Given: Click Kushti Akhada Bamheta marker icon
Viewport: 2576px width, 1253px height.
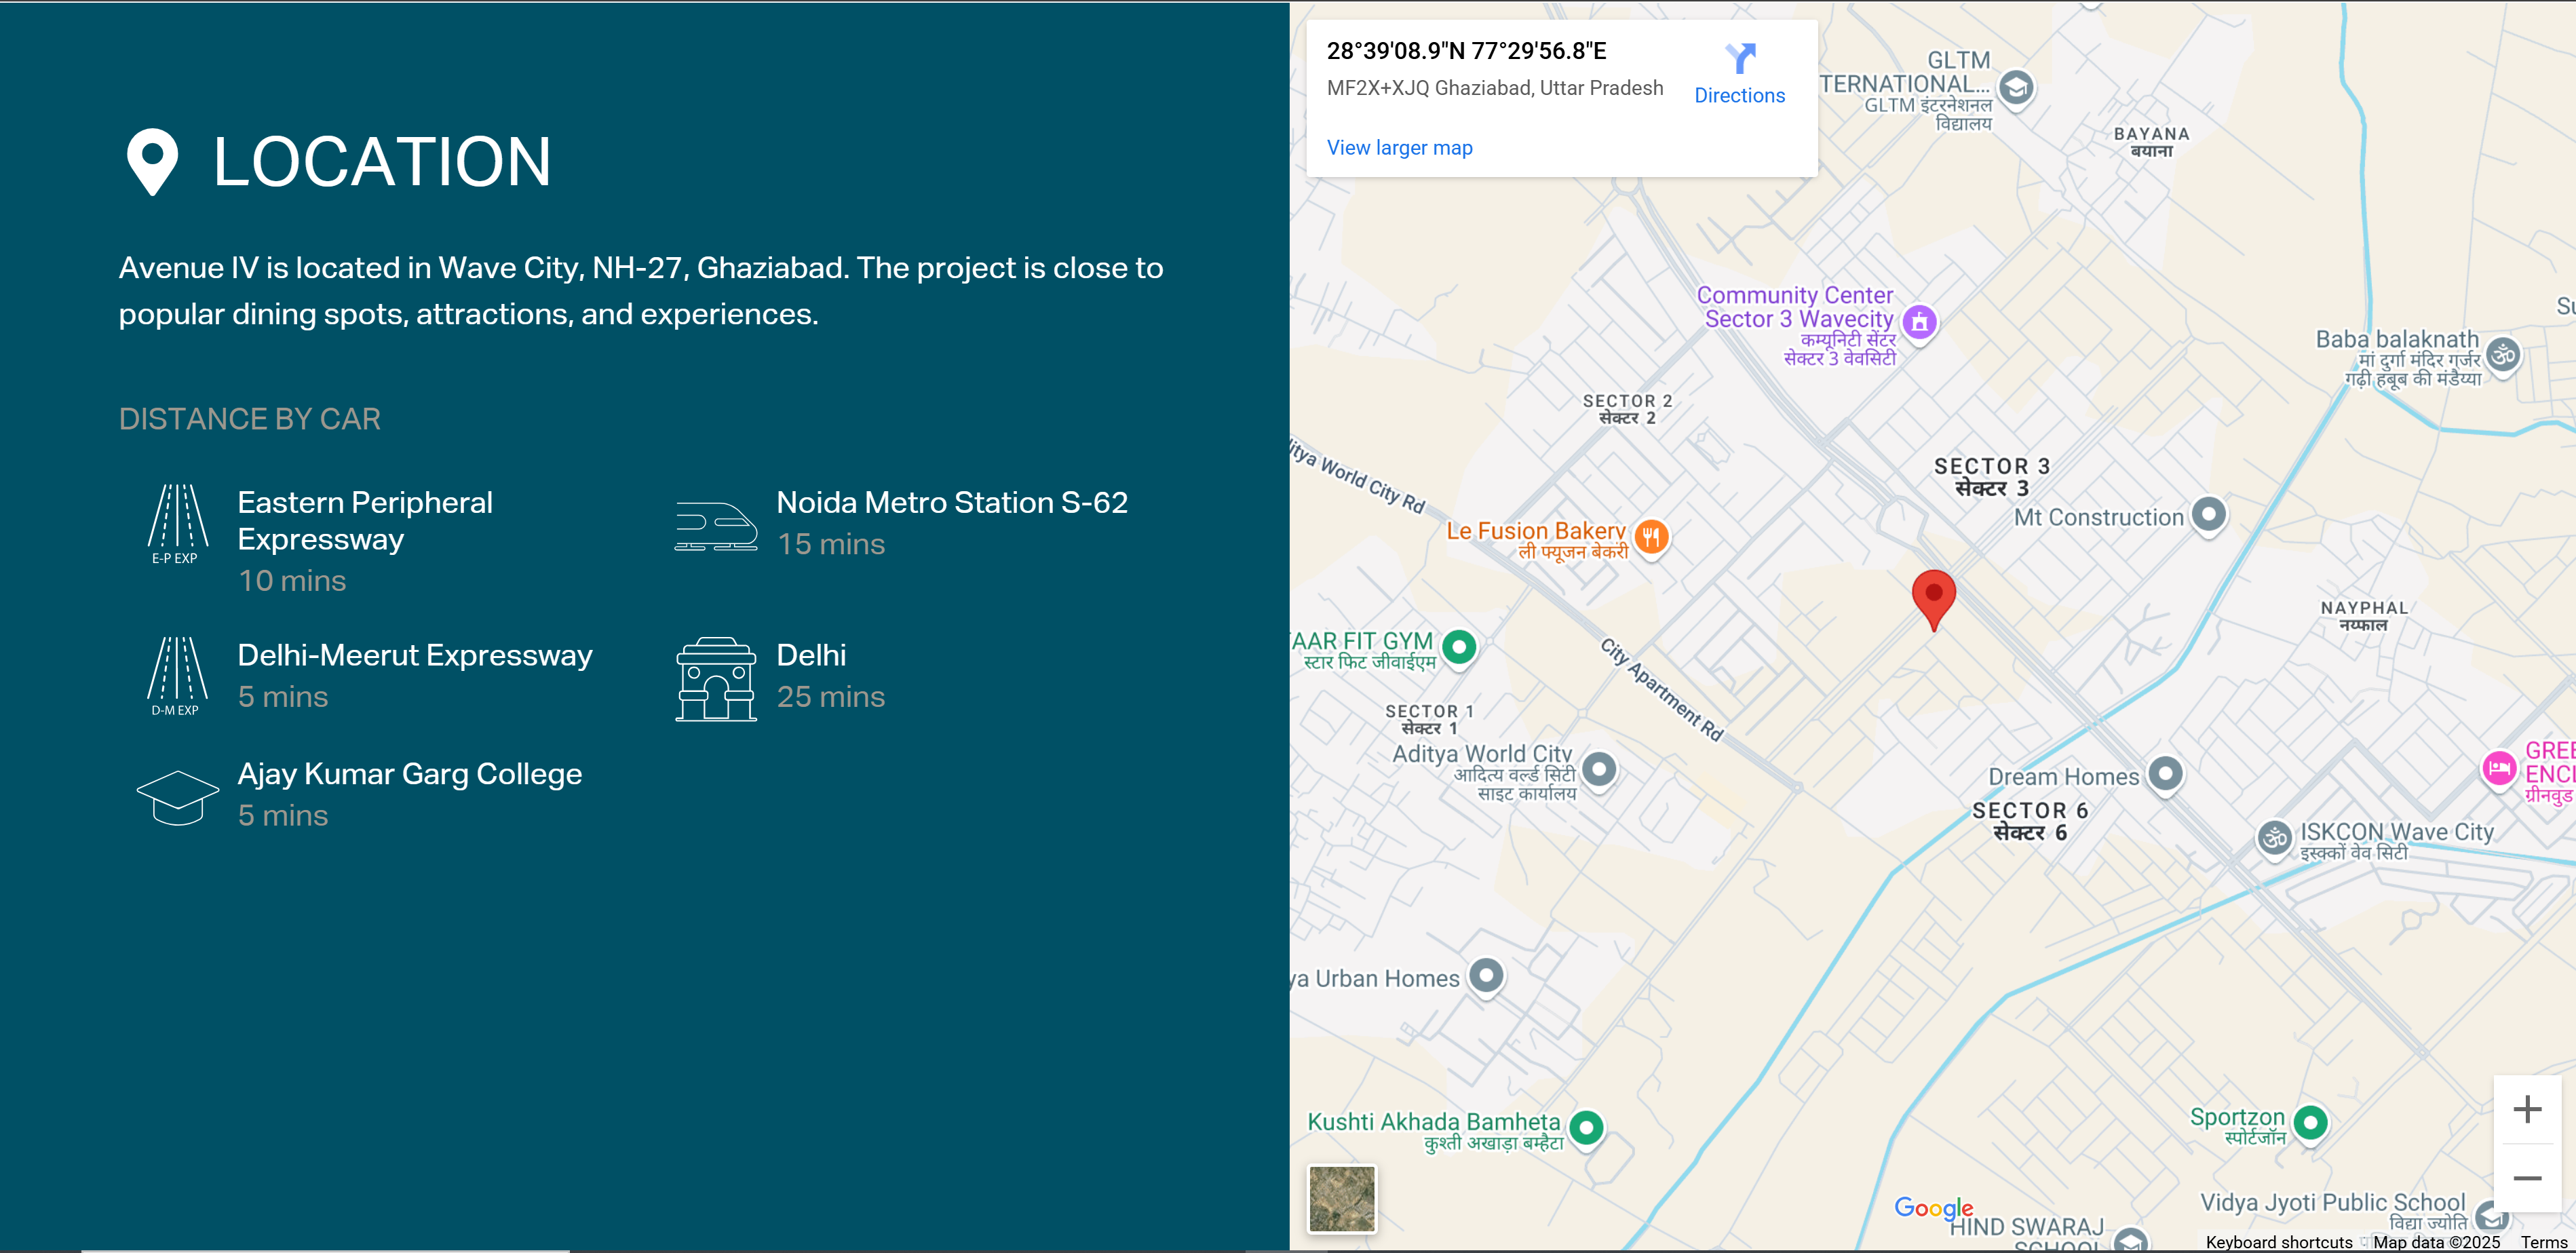Looking at the screenshot, I should (x=1586, y=1127).
